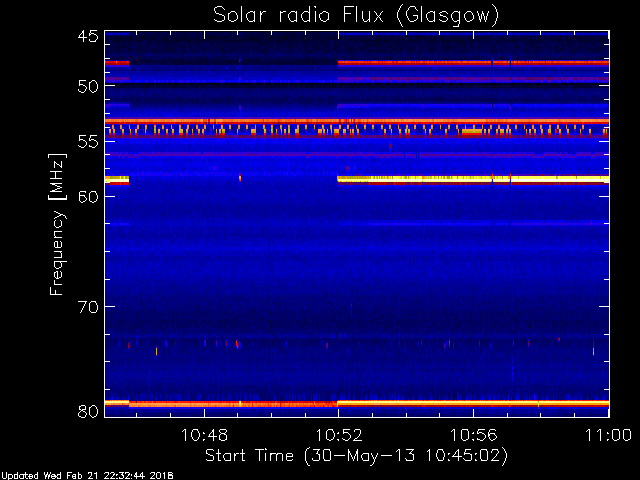640x480 pixels.
Task: Click the 'Start Time (30-May-13 10:45:02)' label
Action: (356, 456)
